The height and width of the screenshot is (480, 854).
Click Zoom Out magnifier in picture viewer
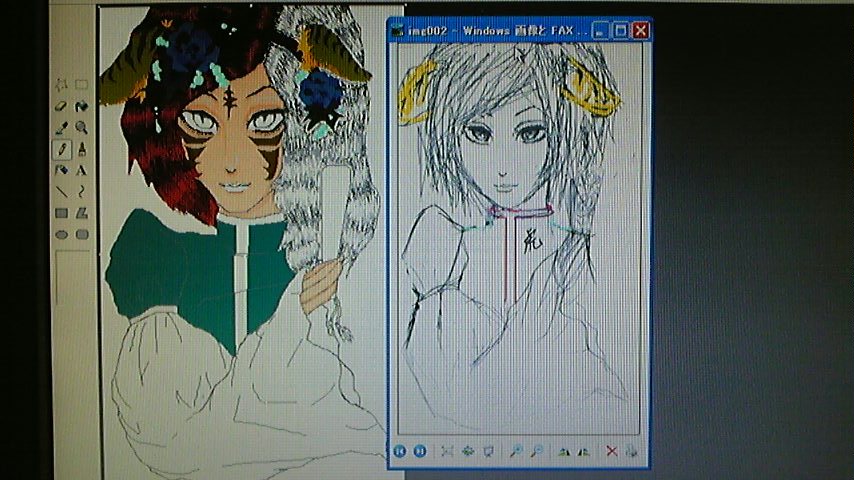[536, 451]
